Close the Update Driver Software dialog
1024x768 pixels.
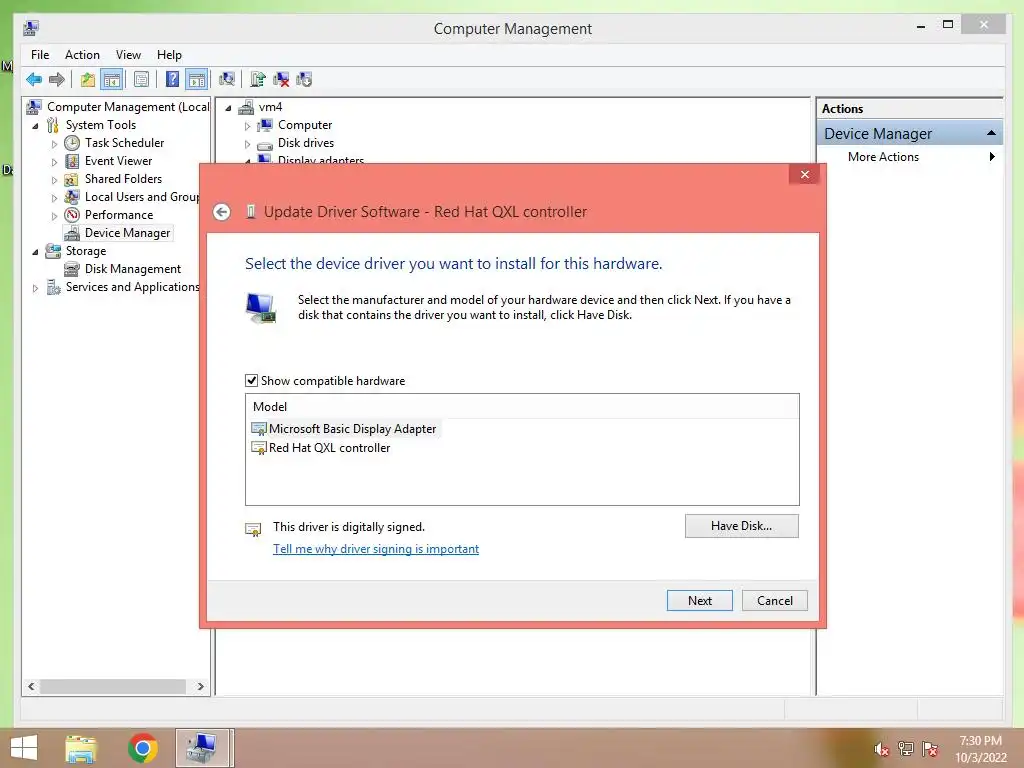coord(805,174)
